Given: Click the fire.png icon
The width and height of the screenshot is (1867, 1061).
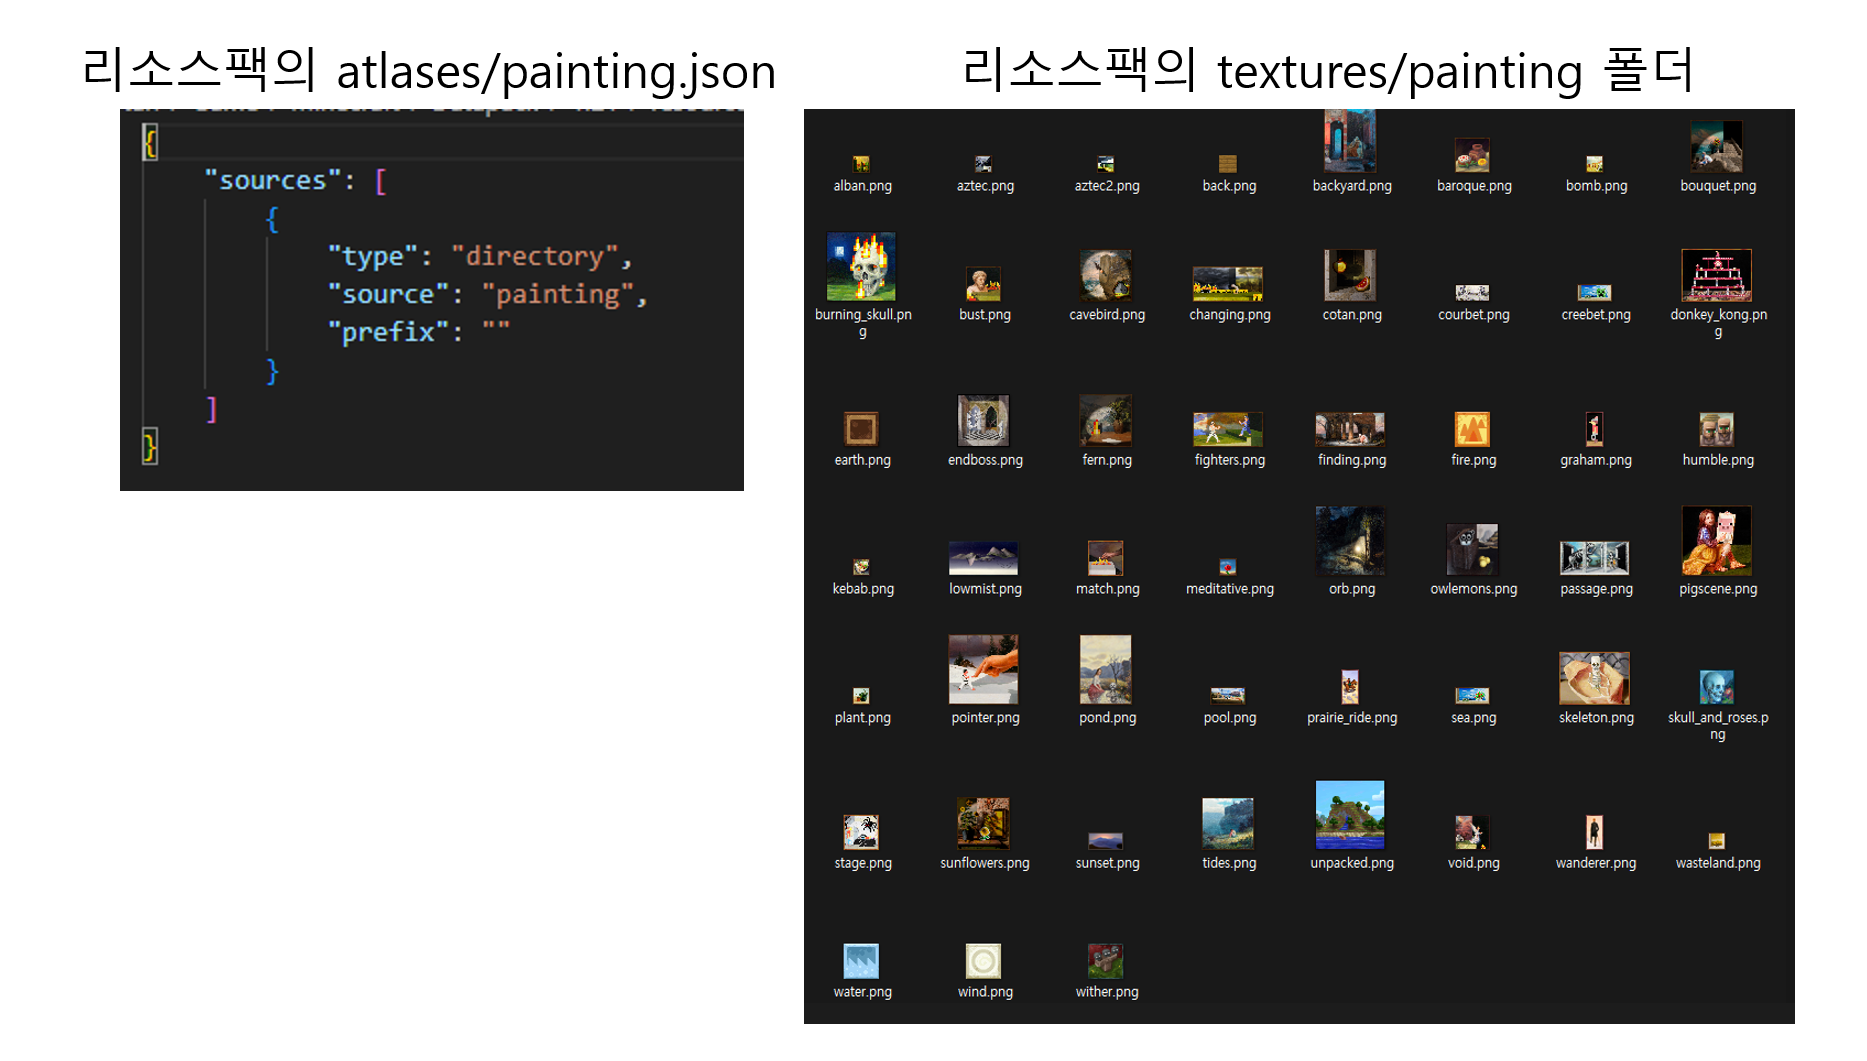Looking at the screenshot, I should point(1472,429).
